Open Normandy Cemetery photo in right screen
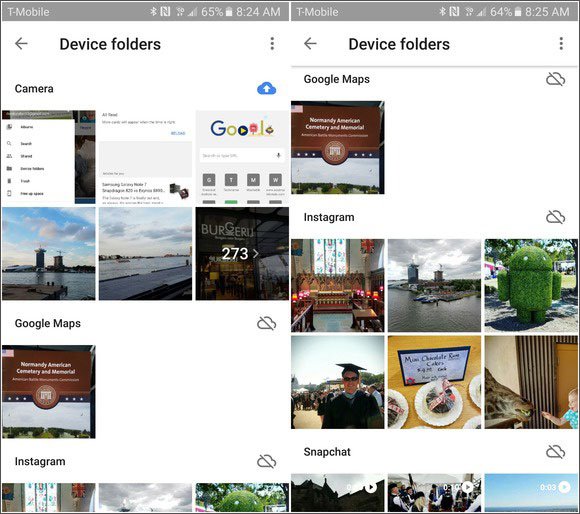Image resolution: width=580 pixels, height=514 pixels. tap(337, 147)
